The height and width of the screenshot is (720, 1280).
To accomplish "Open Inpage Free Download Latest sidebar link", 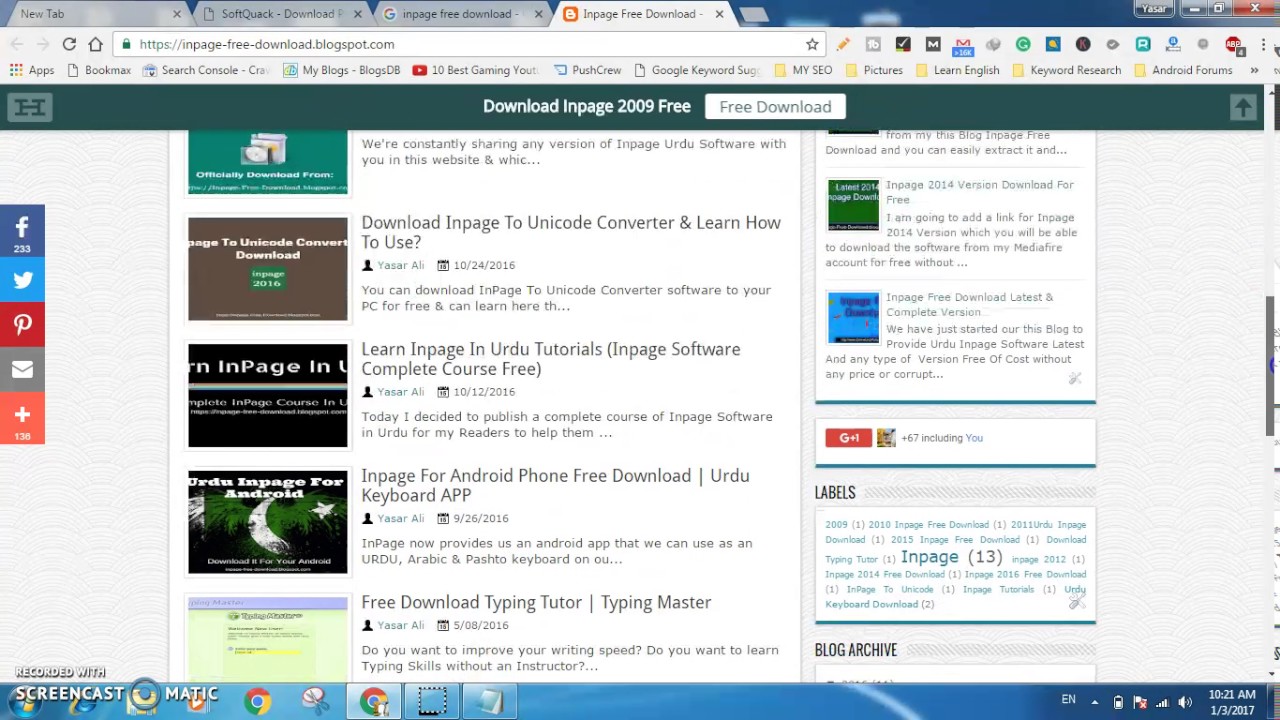I will [969, 304].
